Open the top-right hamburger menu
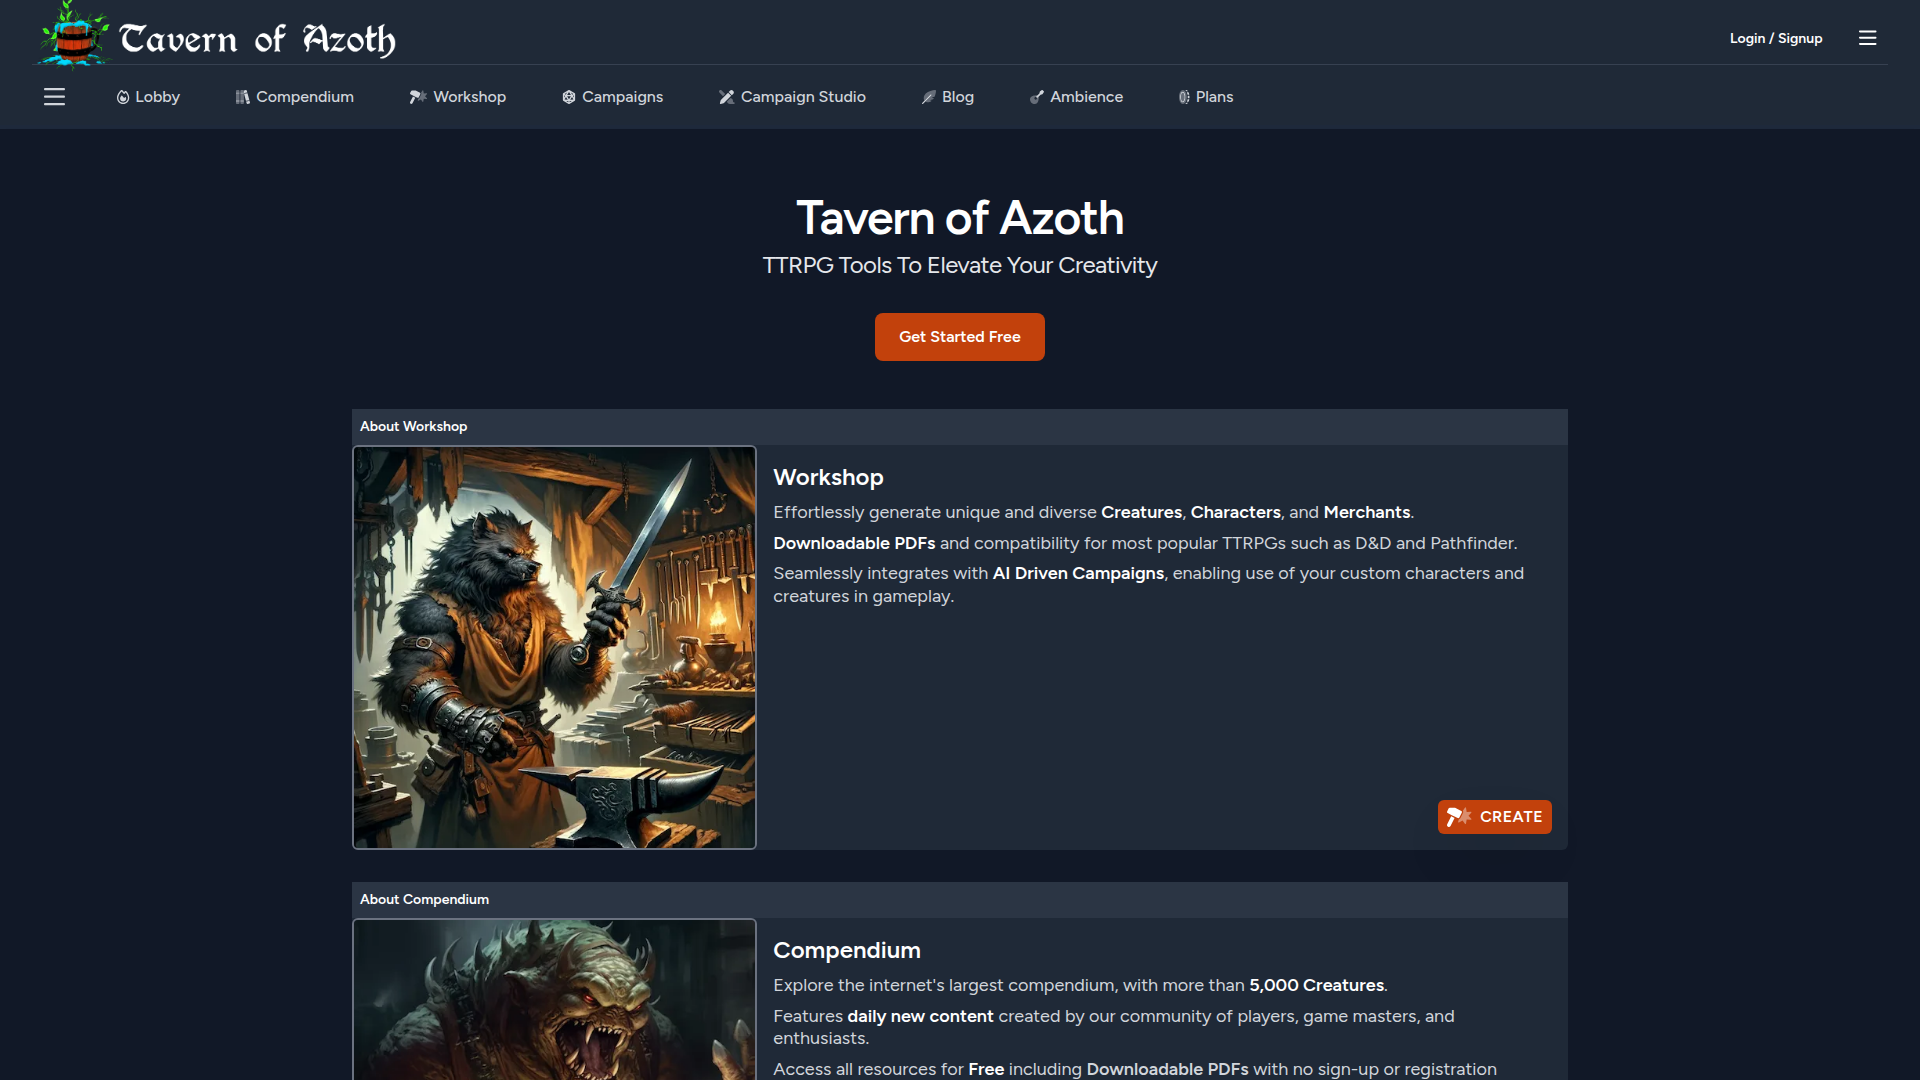The height and width of the screenshot is (1080, 1920). point(1867,38)
